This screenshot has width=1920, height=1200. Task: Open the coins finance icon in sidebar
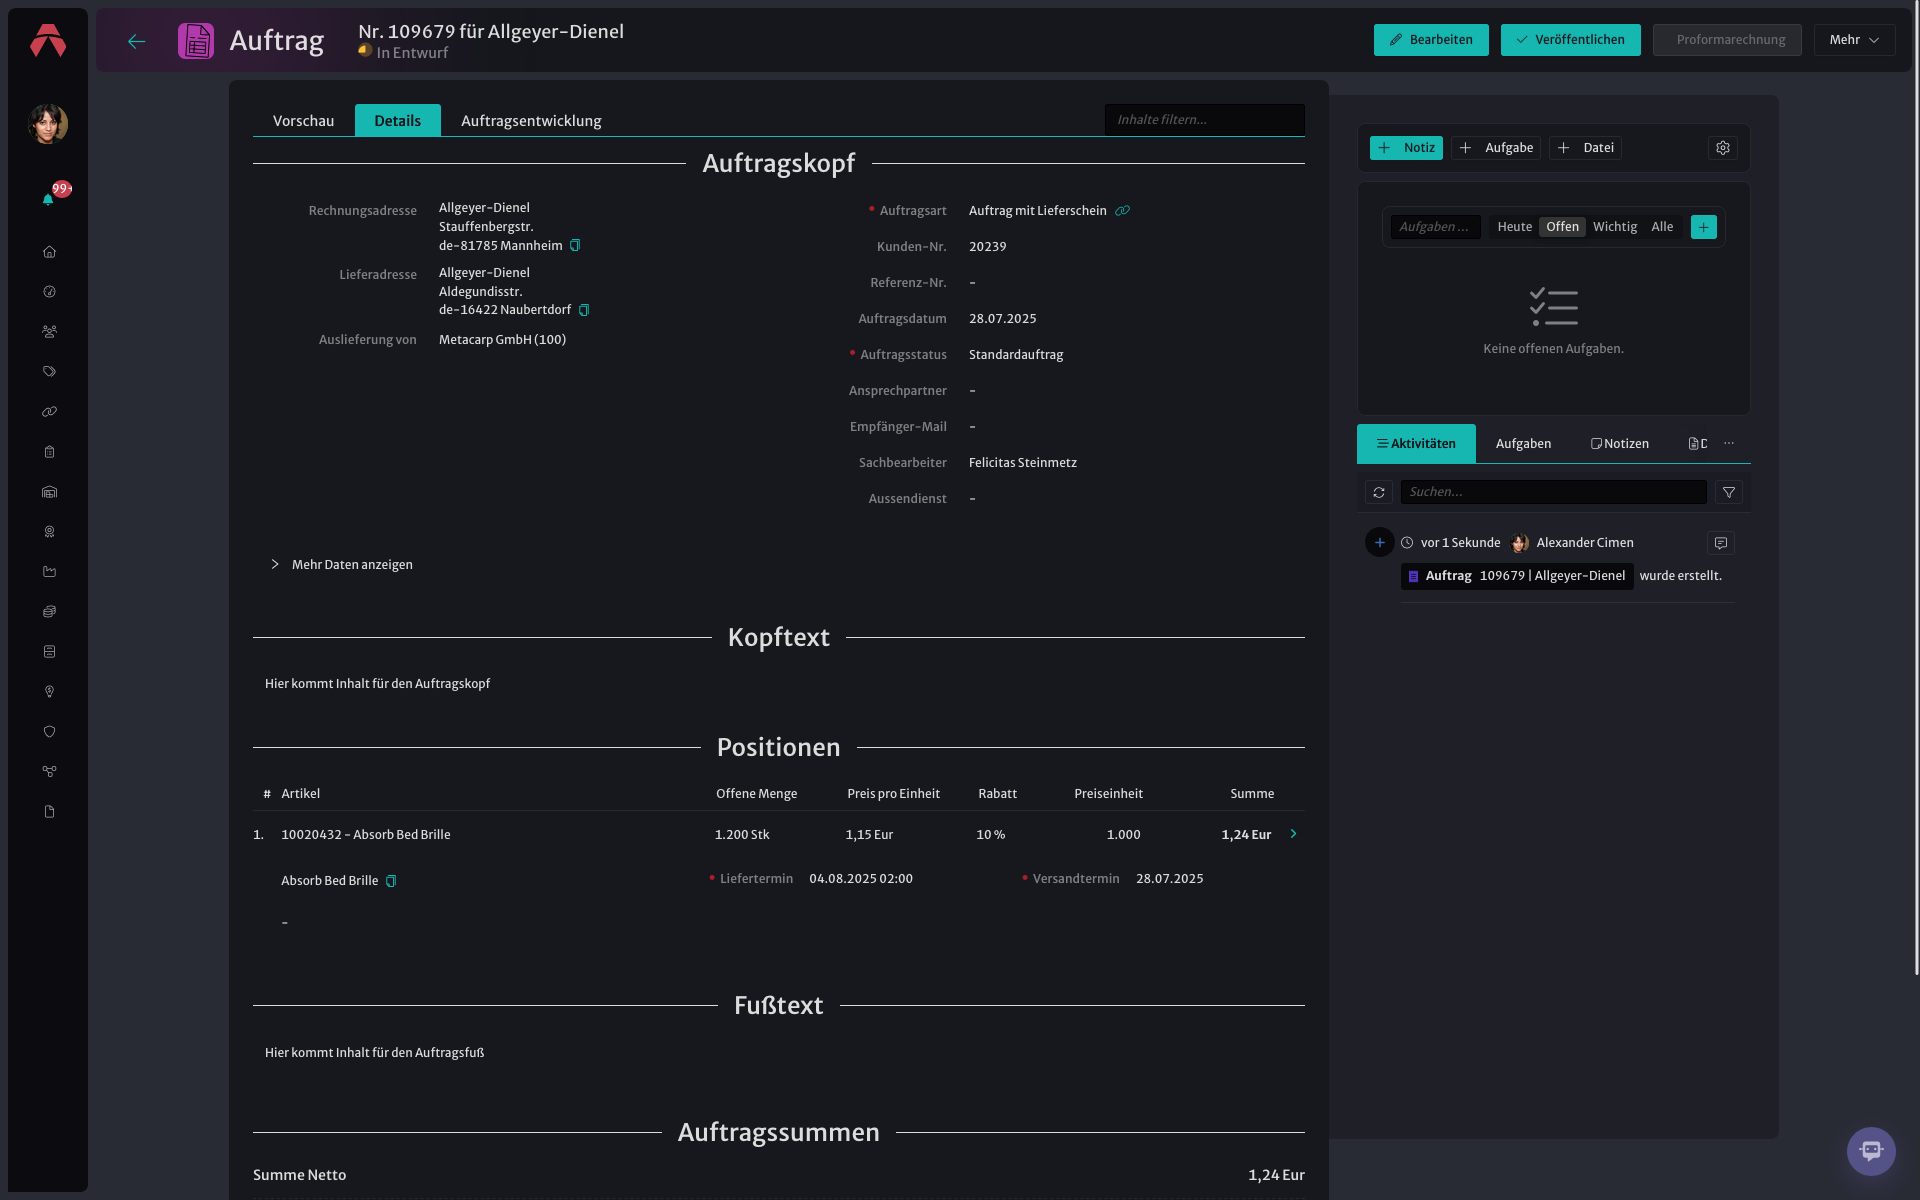pyautogui.click(x=49, y=612)
